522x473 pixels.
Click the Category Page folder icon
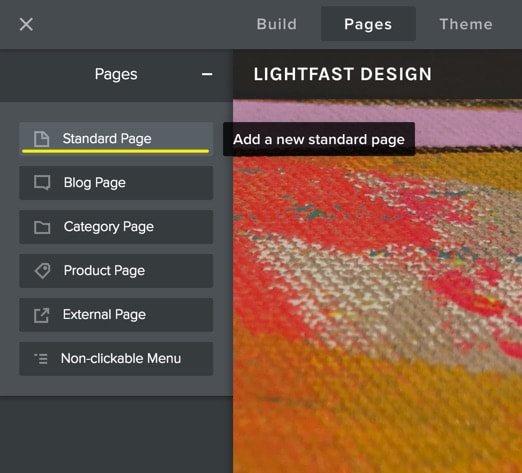pos(42,227)
